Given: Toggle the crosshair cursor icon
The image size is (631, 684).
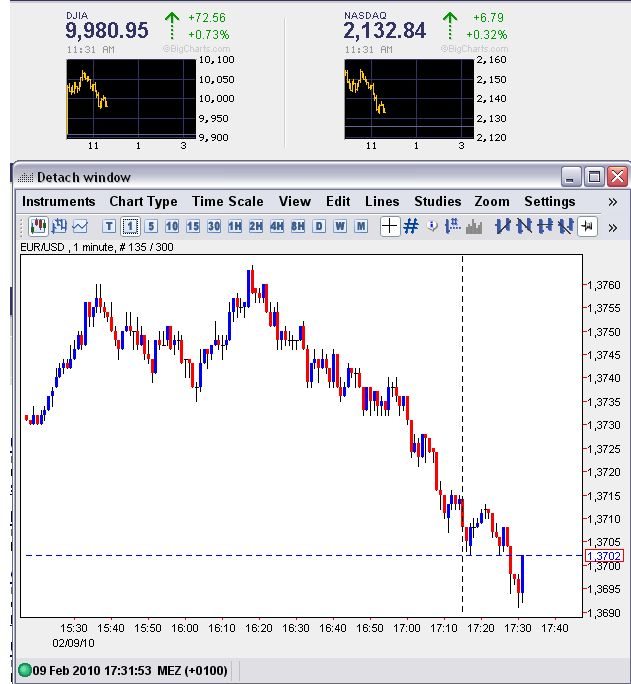Looking at the screenshot, I should 389,226.
